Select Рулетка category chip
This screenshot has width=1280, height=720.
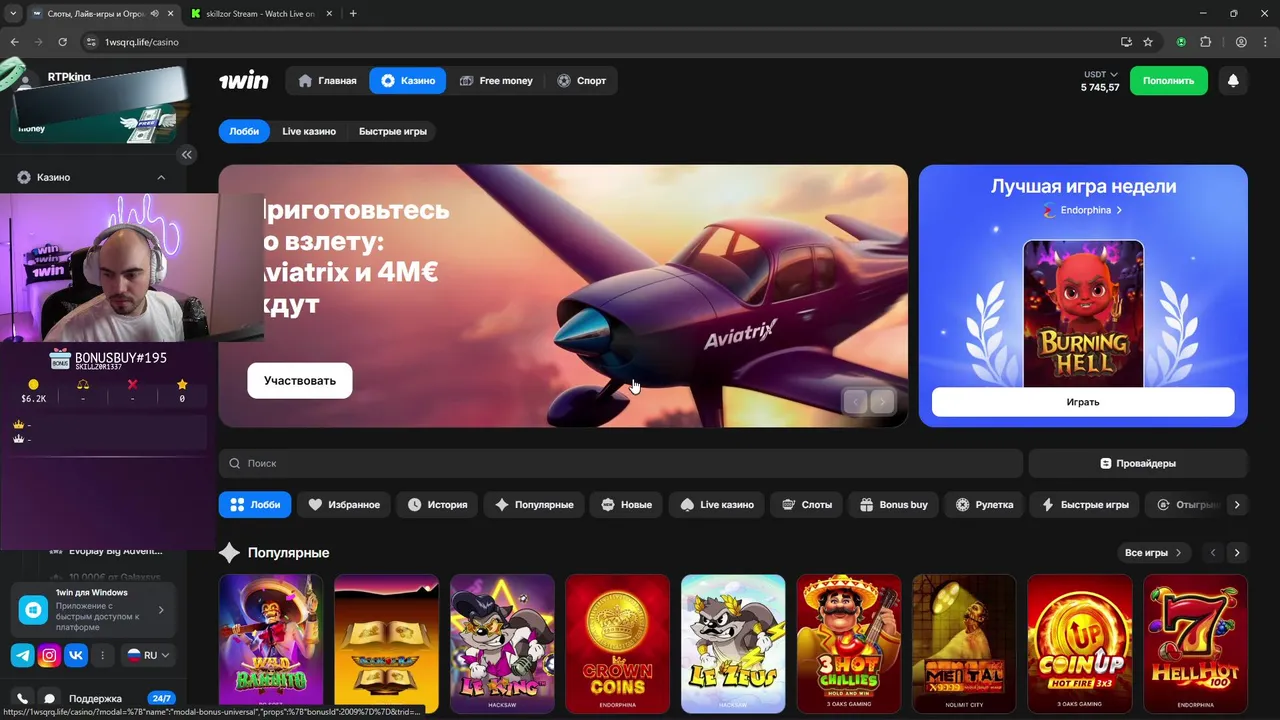[x=984, y=505]
